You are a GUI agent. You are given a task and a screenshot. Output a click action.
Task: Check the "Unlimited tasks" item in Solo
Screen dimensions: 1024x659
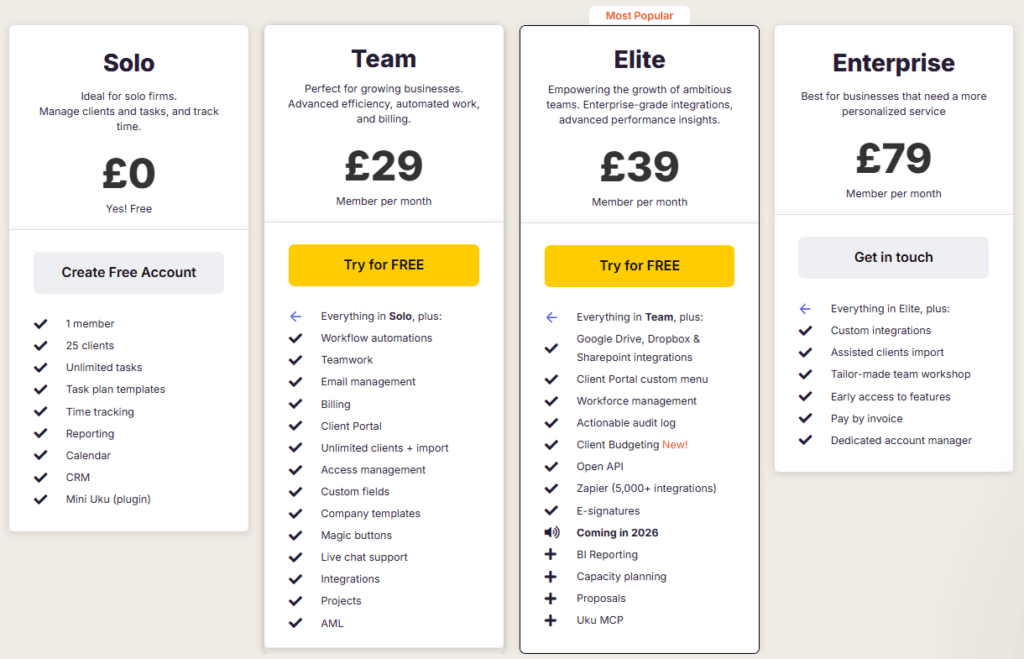(x=40, y=367)
